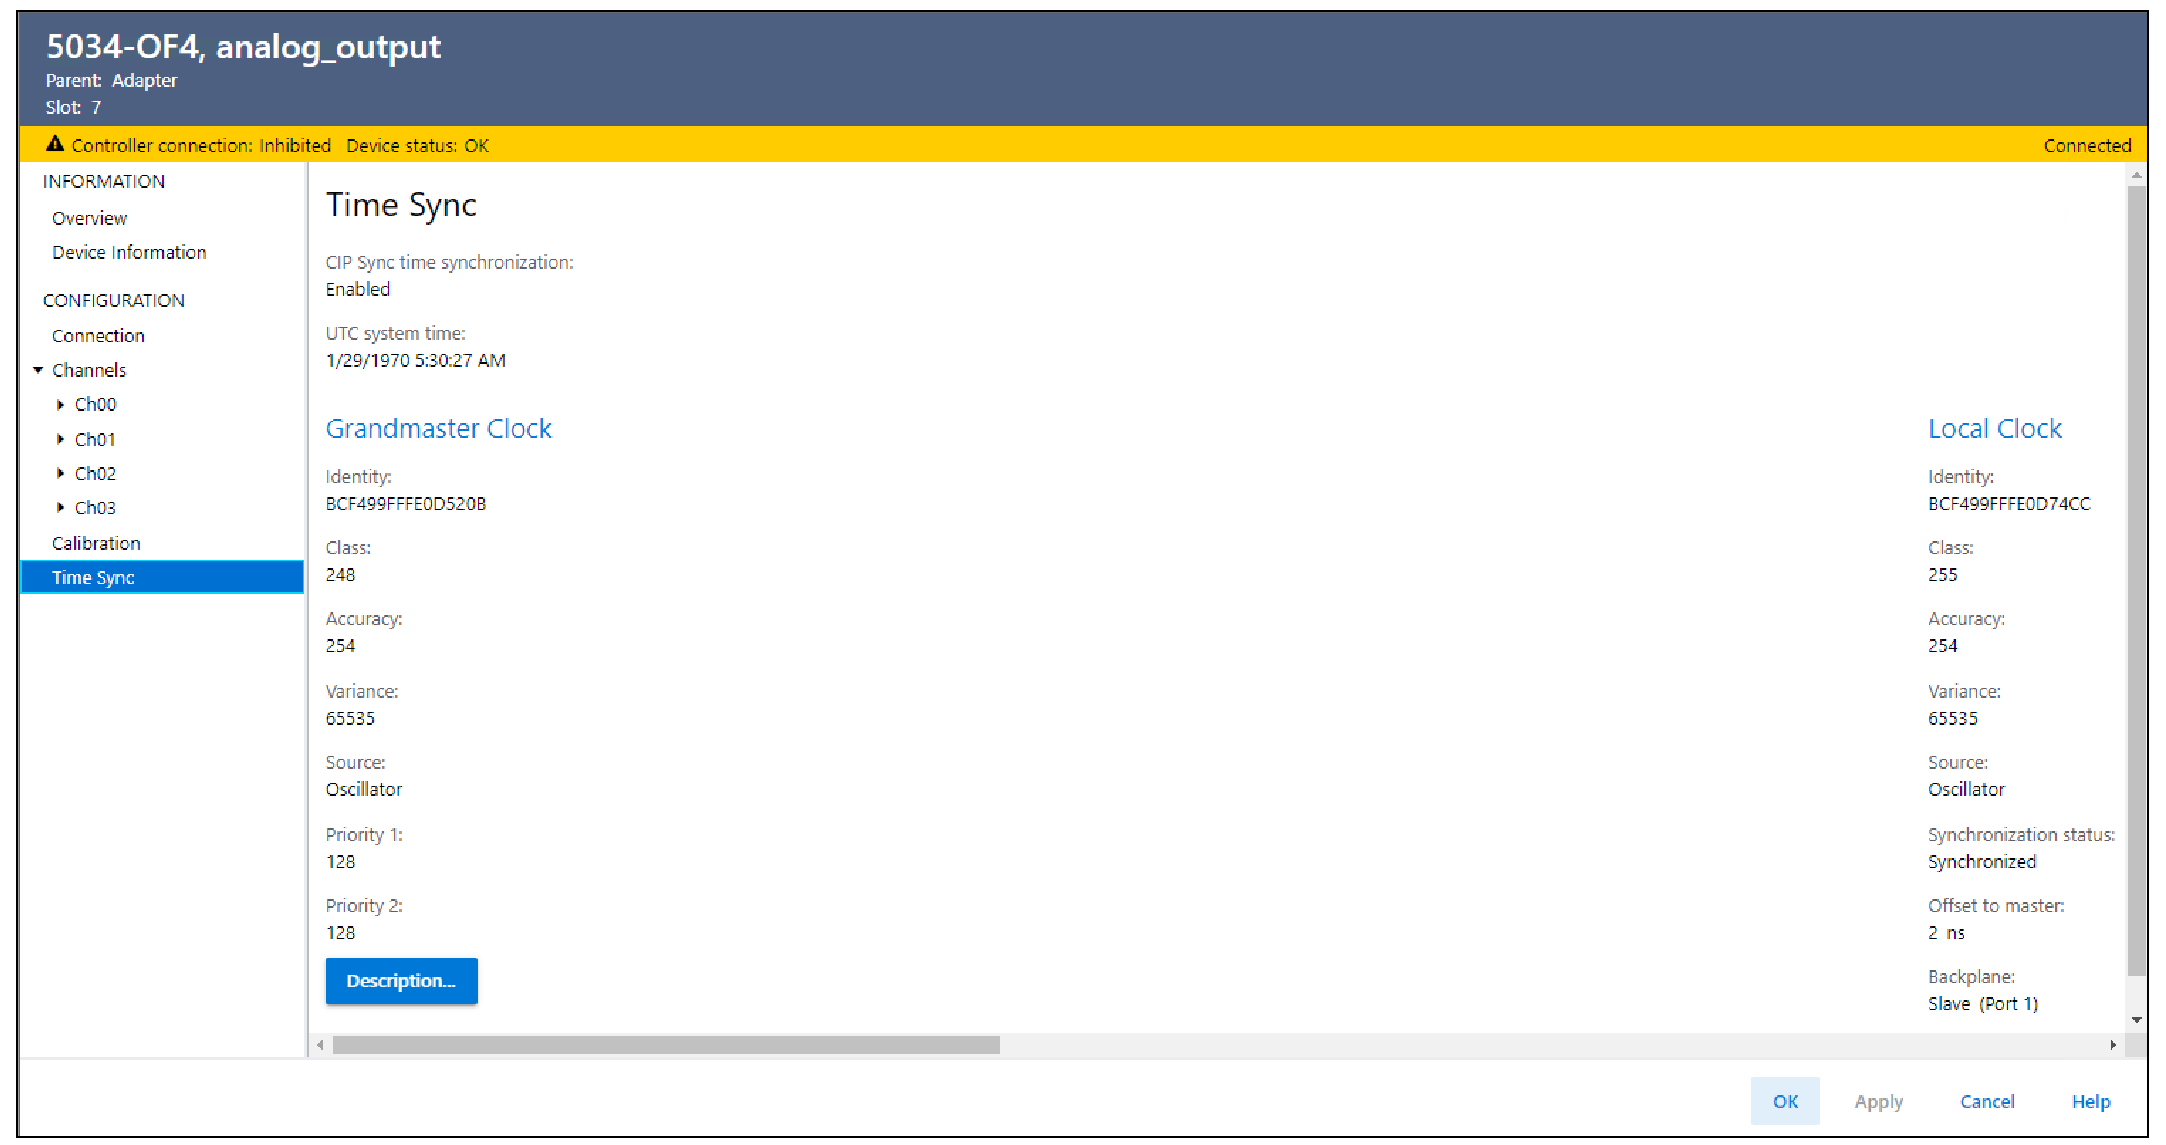Expand the Ch01 channel node

pos(60,439)
